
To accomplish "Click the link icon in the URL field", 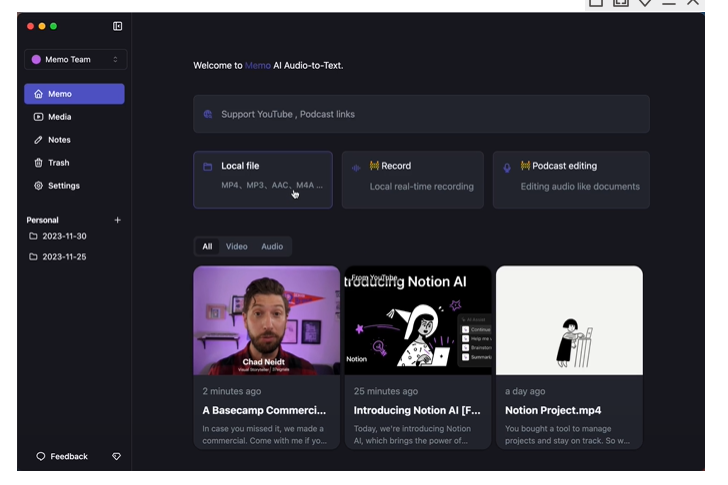I will pos(208,114).
